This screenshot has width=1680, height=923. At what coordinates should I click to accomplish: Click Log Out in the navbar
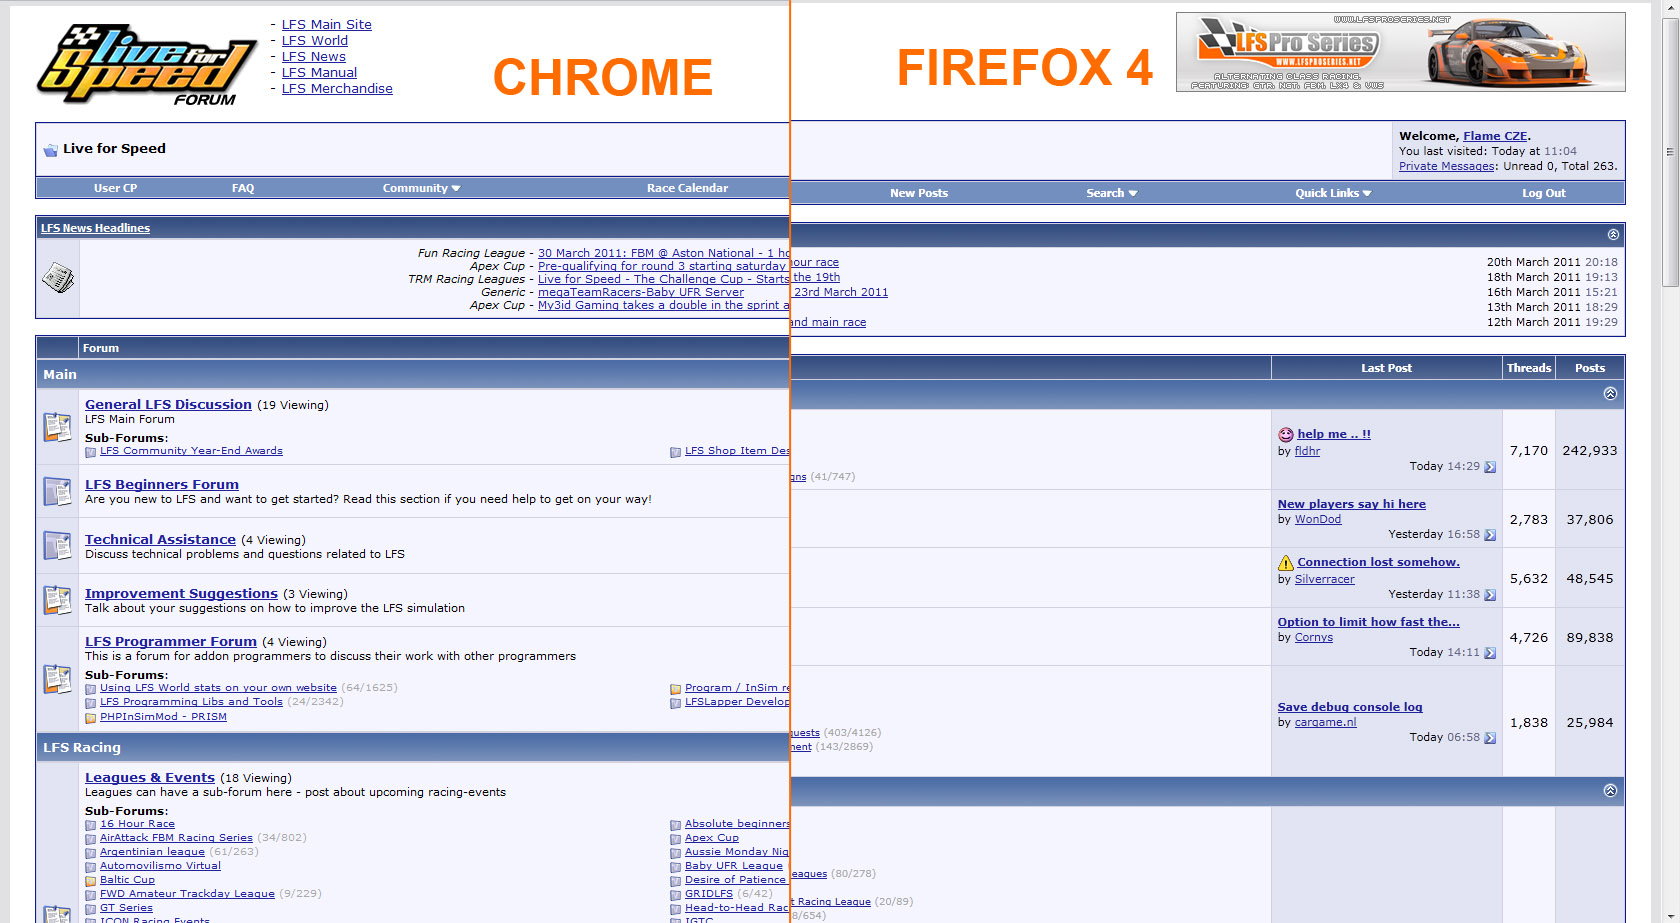1544,193
